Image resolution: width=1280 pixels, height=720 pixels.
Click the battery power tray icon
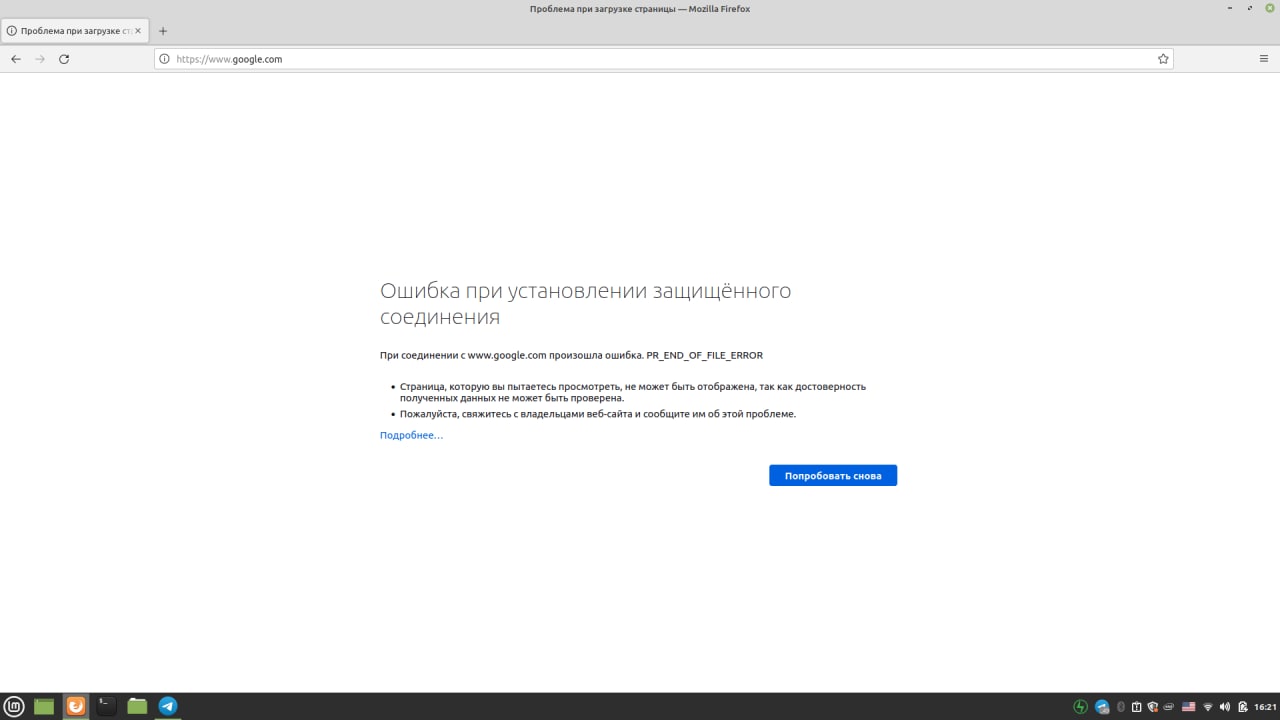click(x=1242, y=707)
